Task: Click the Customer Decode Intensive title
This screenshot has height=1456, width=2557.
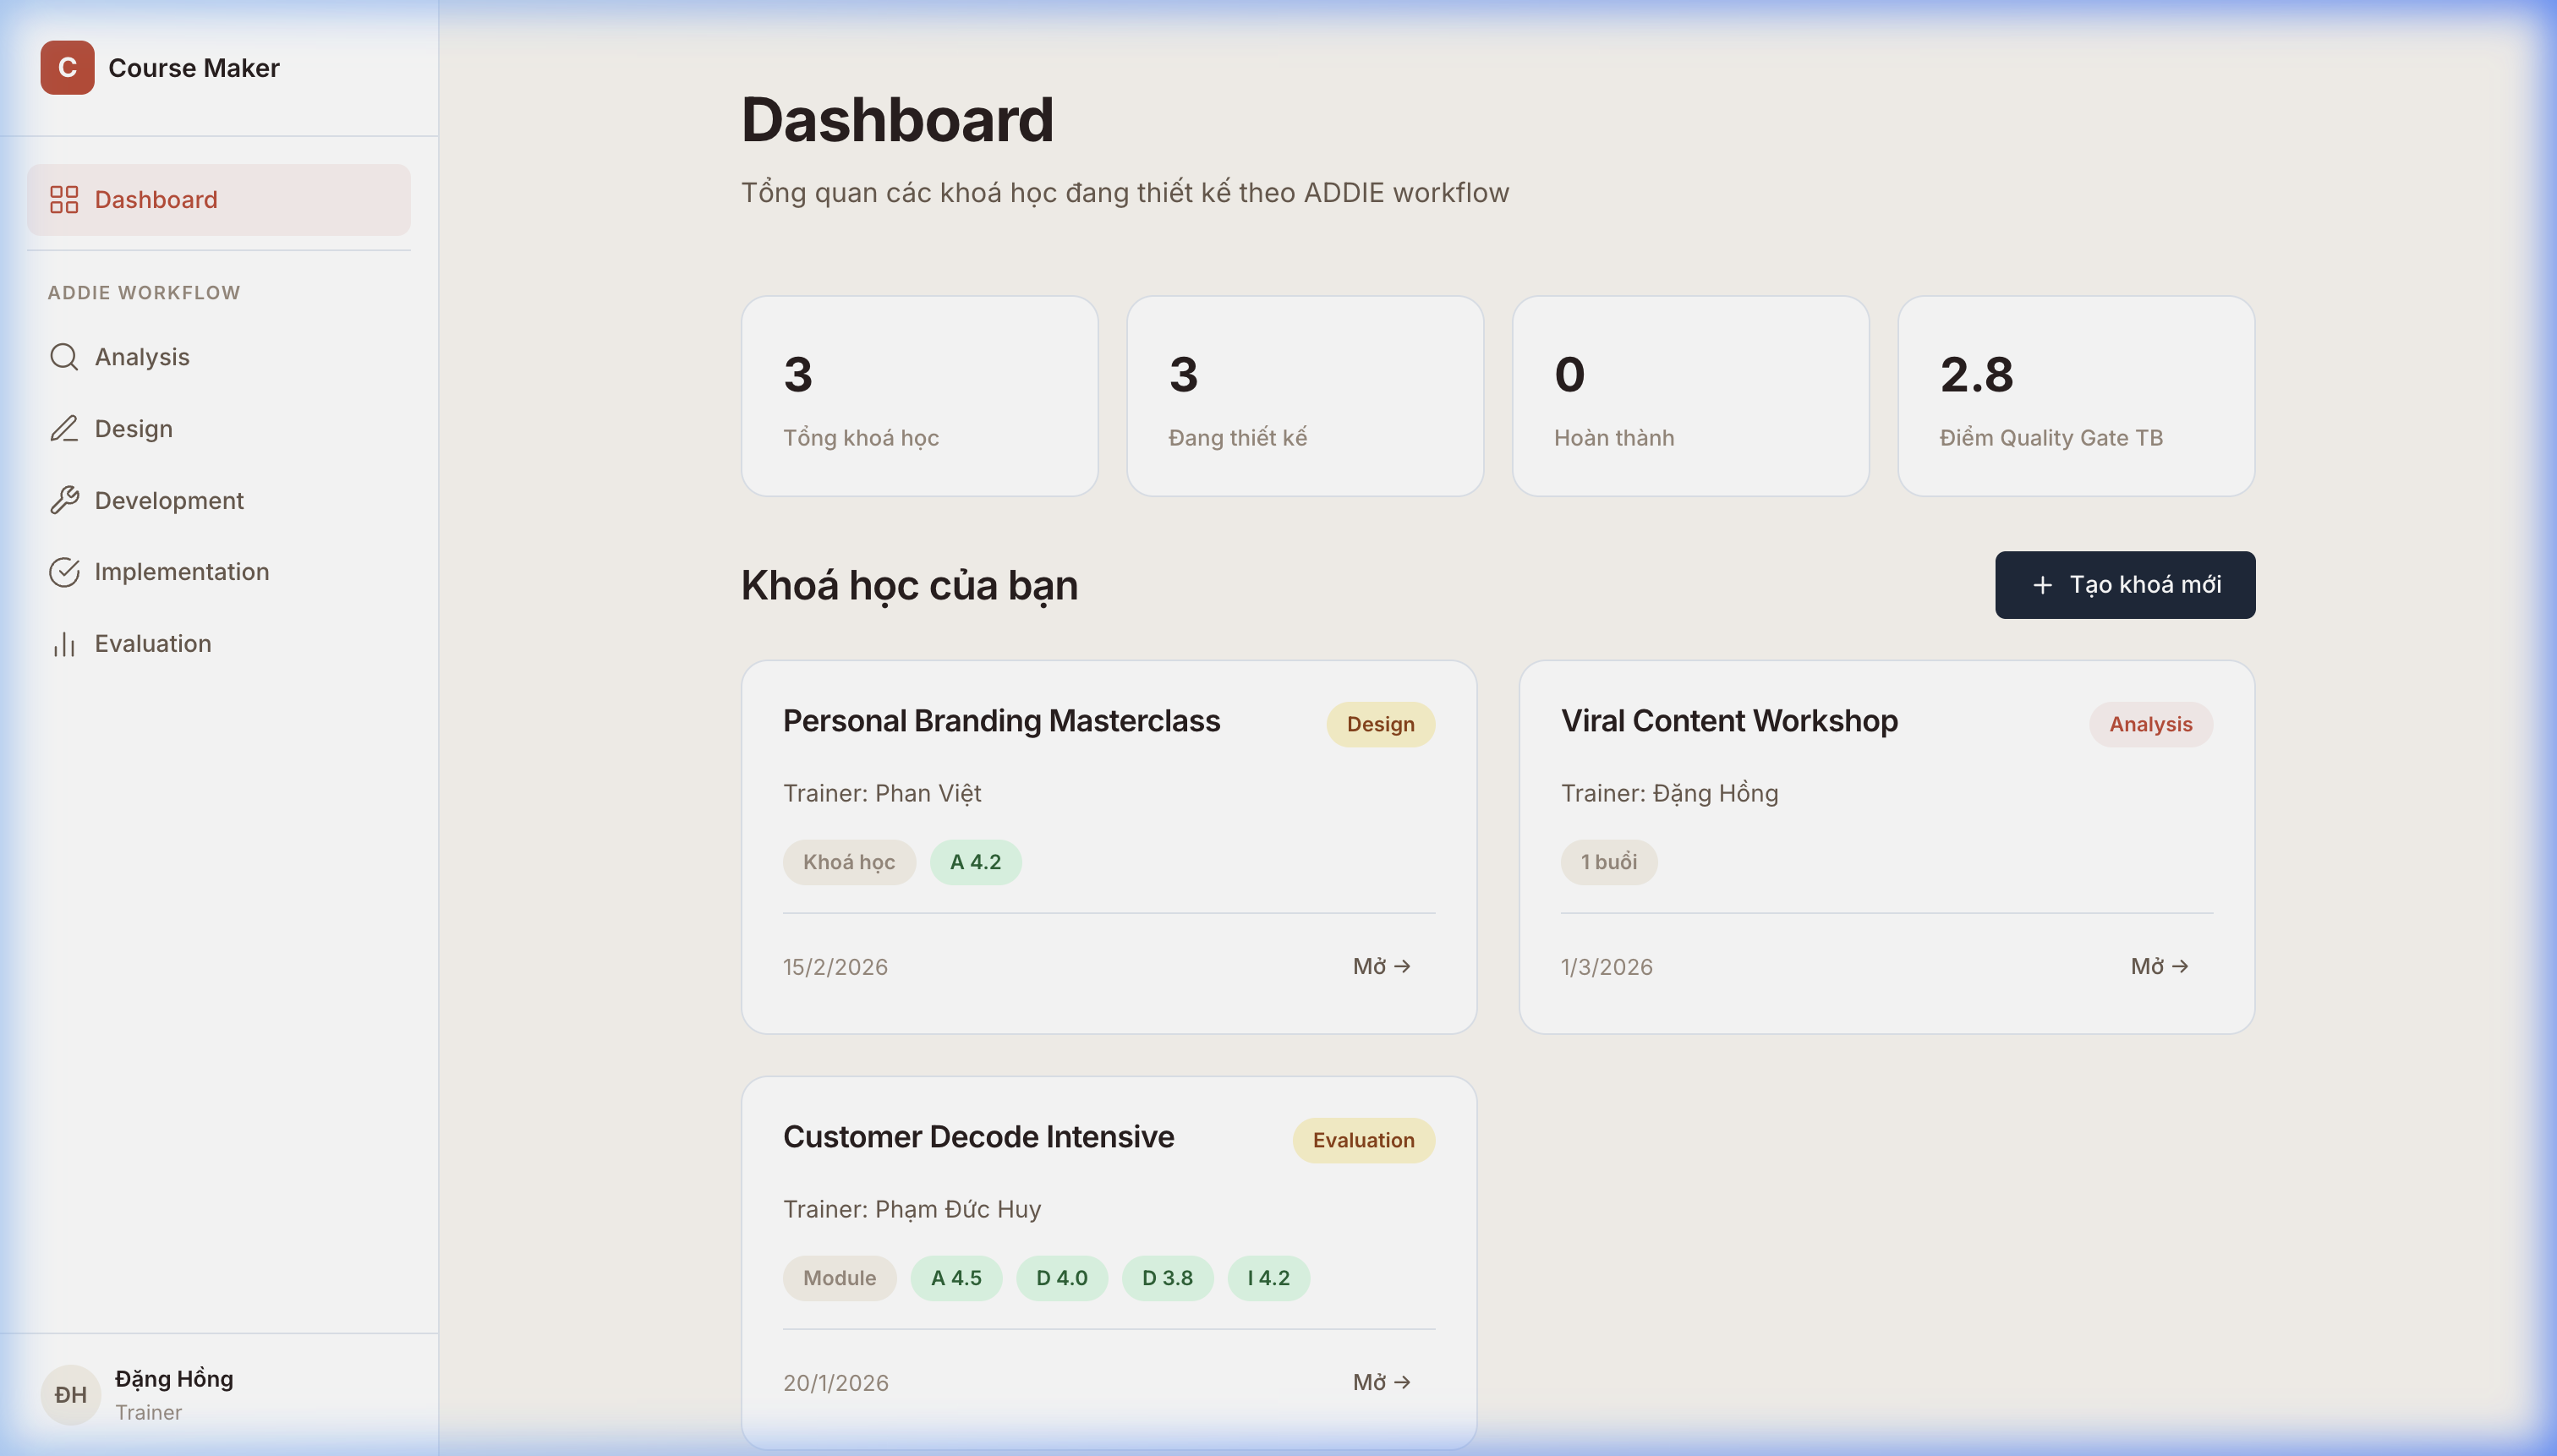Action: pos(978,1137)
